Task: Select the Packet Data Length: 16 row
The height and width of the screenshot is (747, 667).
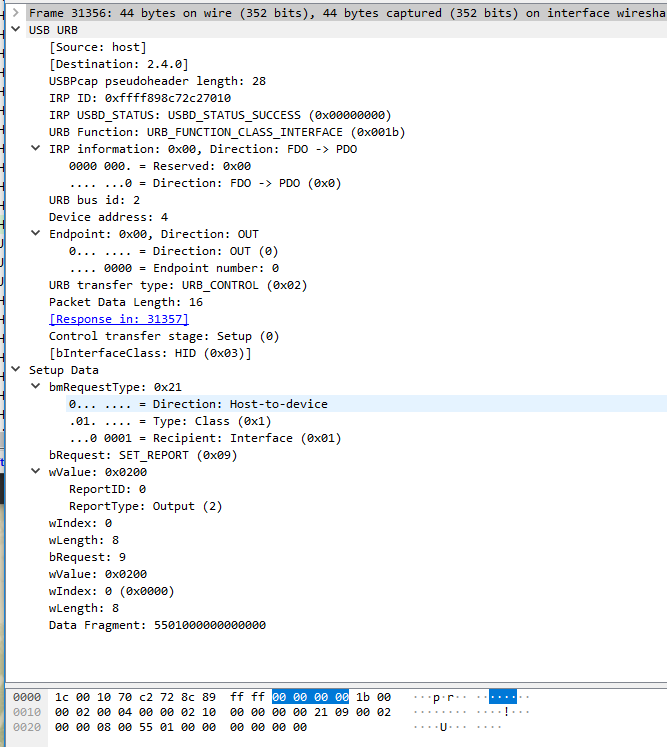Action: click(126, 302)
